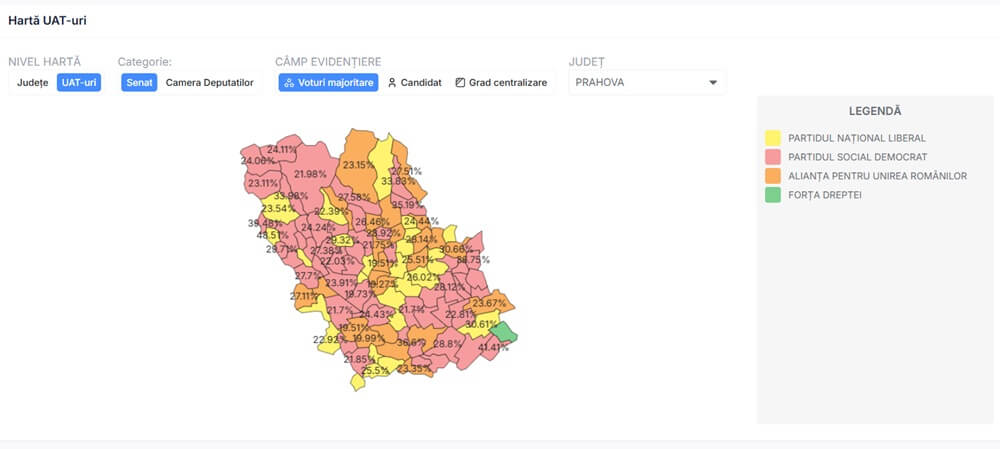Switch map level to Județe
This screenshot has width=1000, height=449.
pos(32,83)
